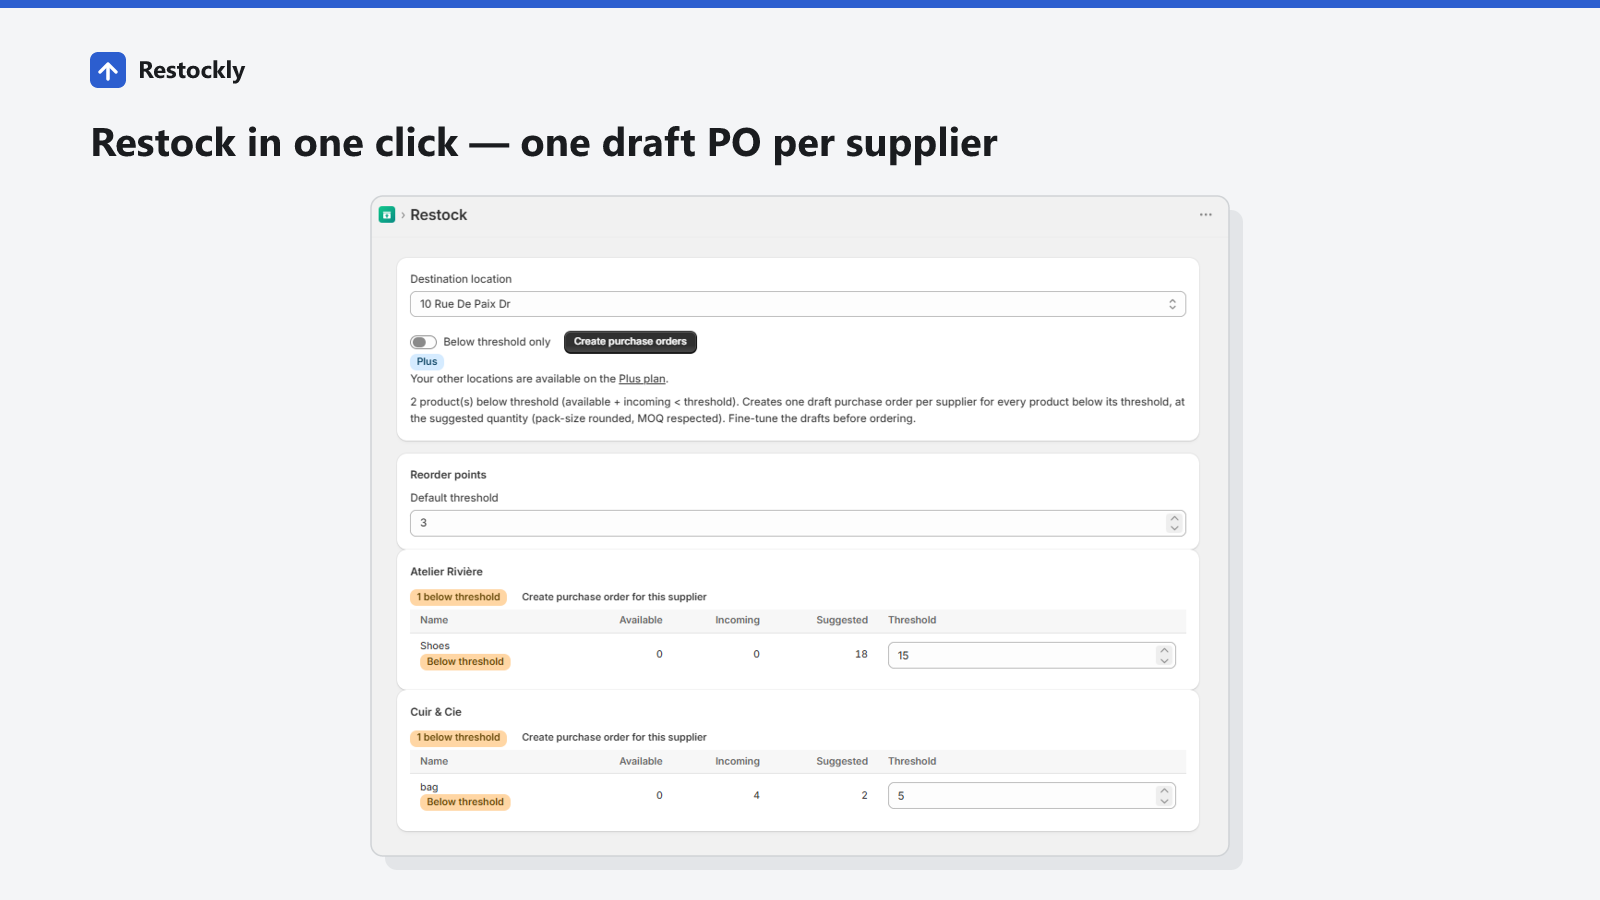Viewport: 1600px width, 900px height.
Task: Adjust bag threshold using the stepper arrows
Action: coord(1164,796)
